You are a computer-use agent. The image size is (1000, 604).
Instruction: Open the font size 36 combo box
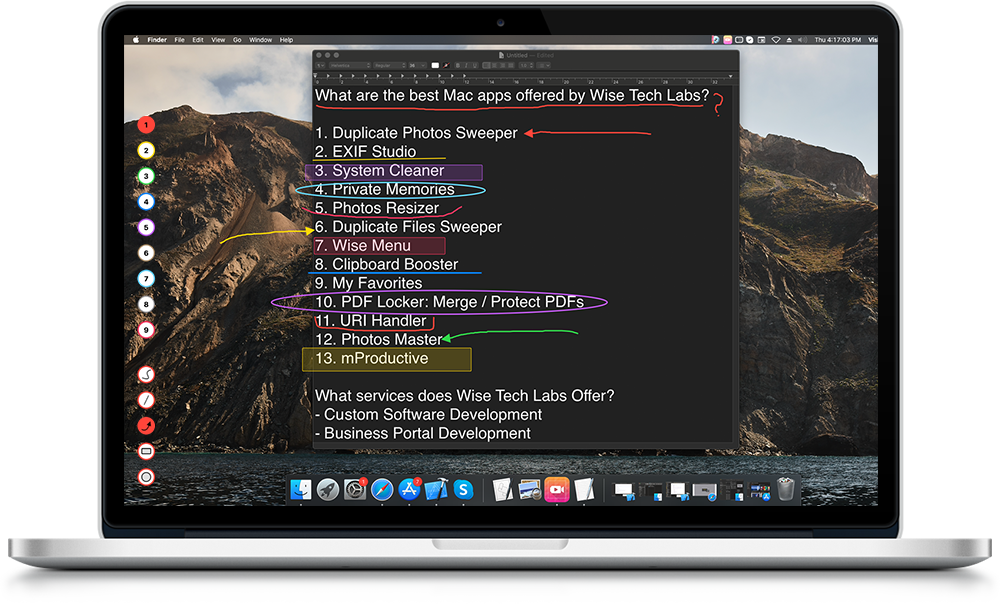[417, 65]
